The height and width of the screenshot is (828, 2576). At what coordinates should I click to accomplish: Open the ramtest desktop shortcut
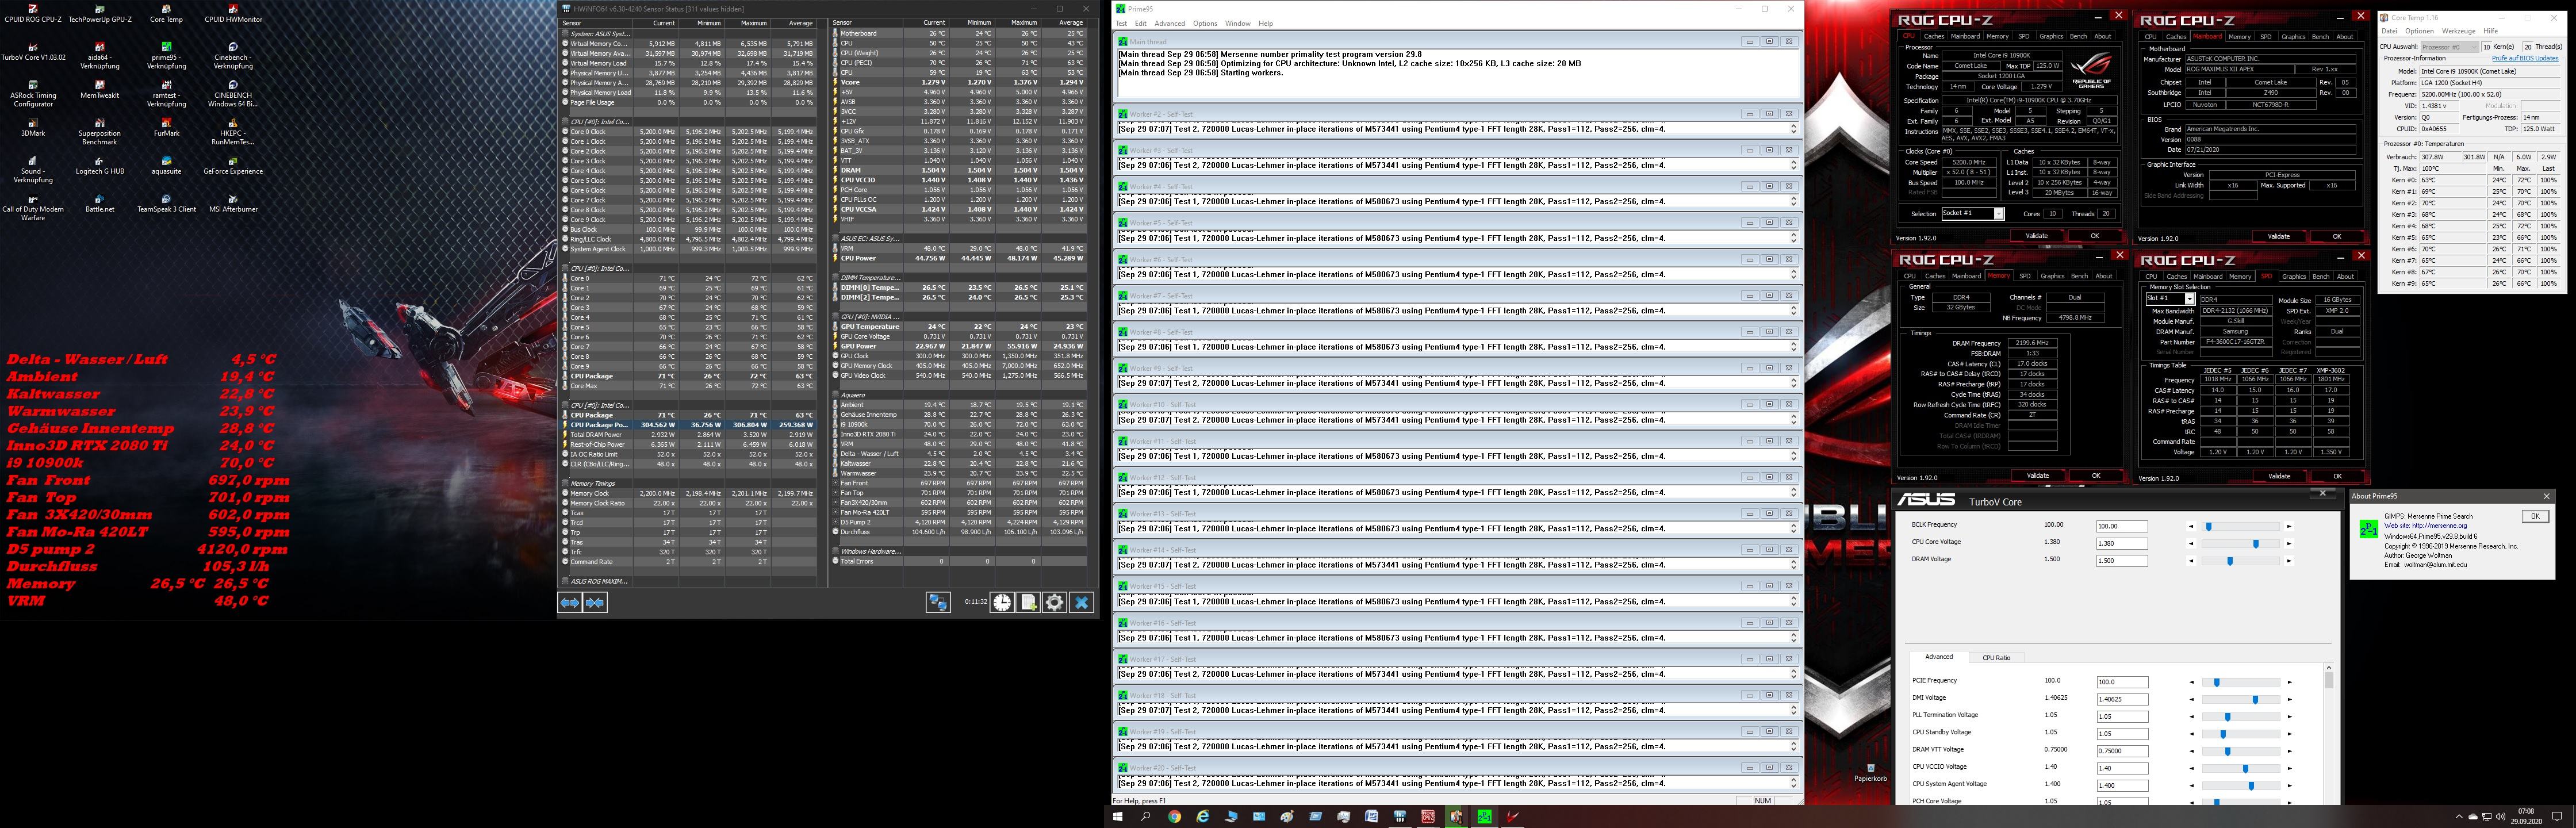coord(166,94)
